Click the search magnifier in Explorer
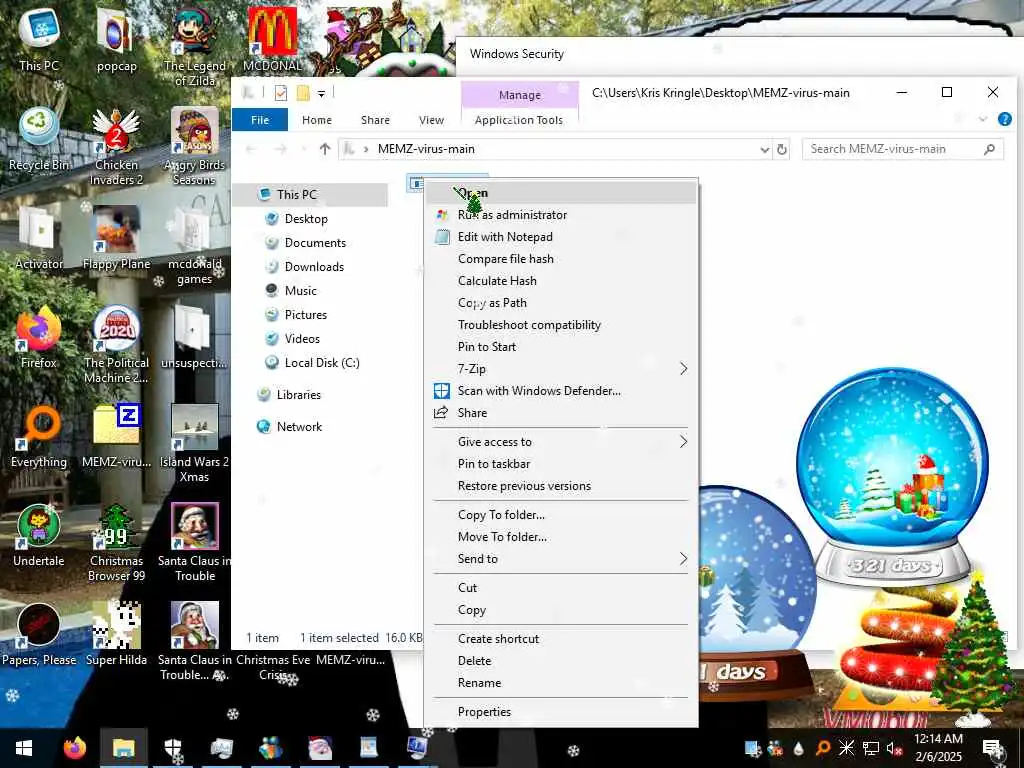The height and width of the screenshot is (768, 1024). point(989,149)
